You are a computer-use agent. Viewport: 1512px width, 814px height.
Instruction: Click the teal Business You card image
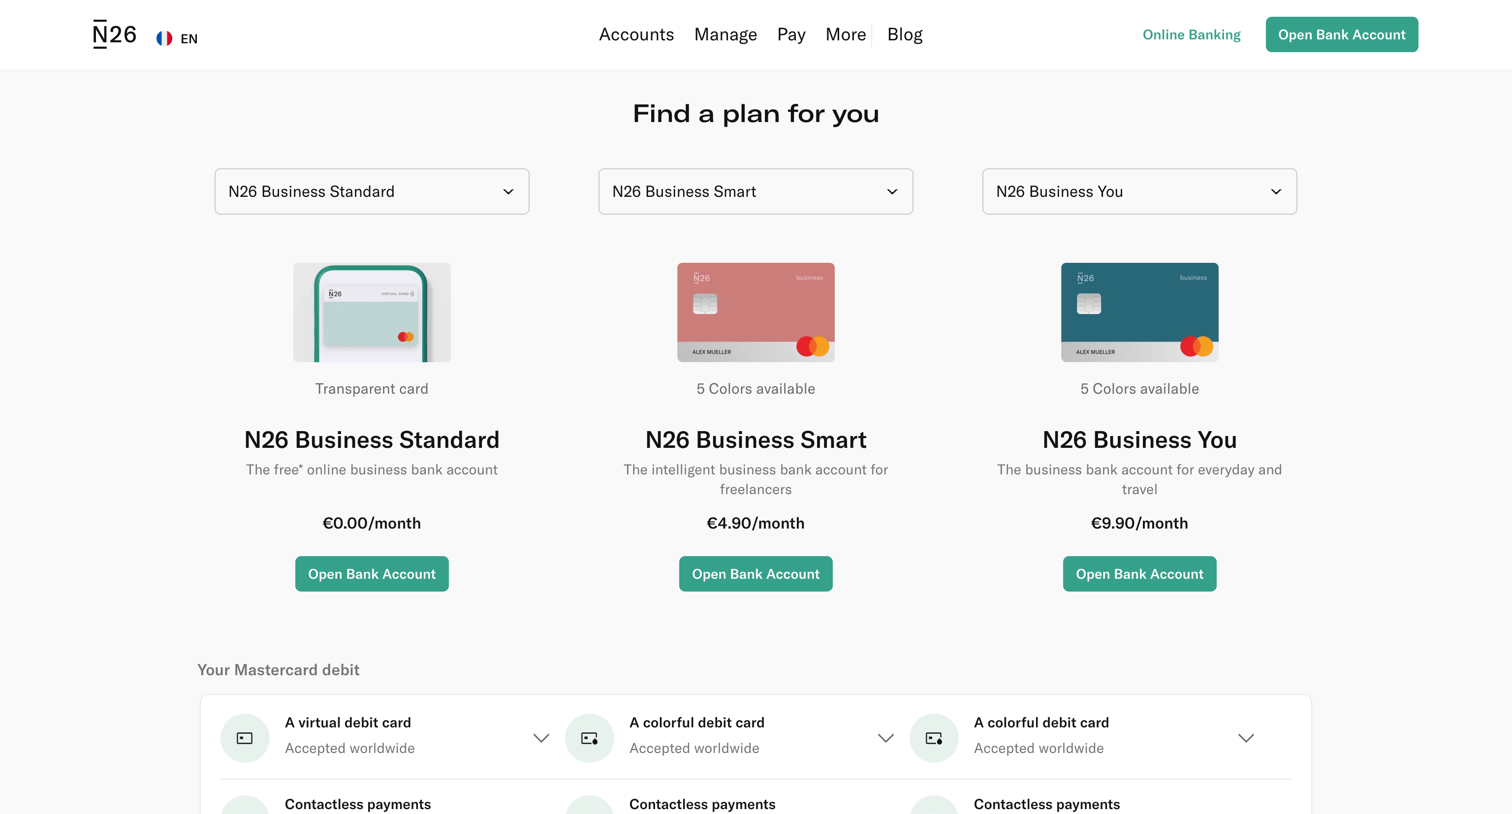[1140, 312]
